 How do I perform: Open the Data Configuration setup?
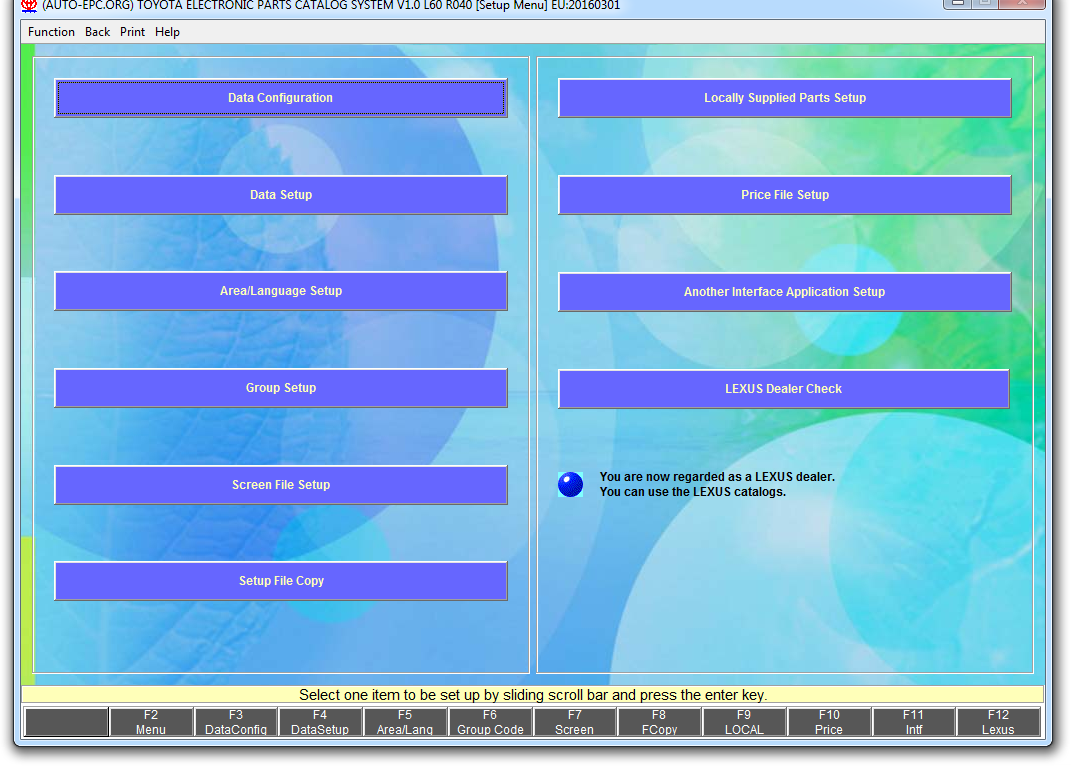pyautogui.click(x=281, y=98)
